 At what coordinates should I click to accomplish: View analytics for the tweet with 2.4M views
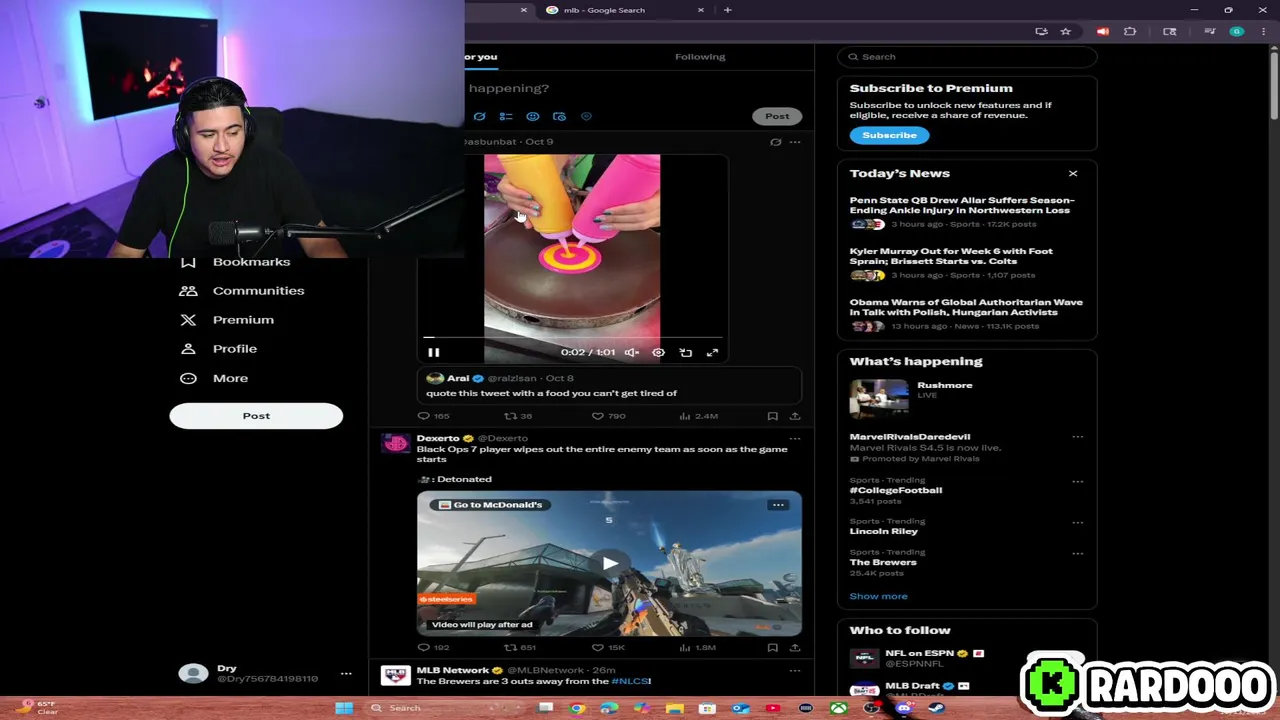pyautogui.click(x=700, y=416)
